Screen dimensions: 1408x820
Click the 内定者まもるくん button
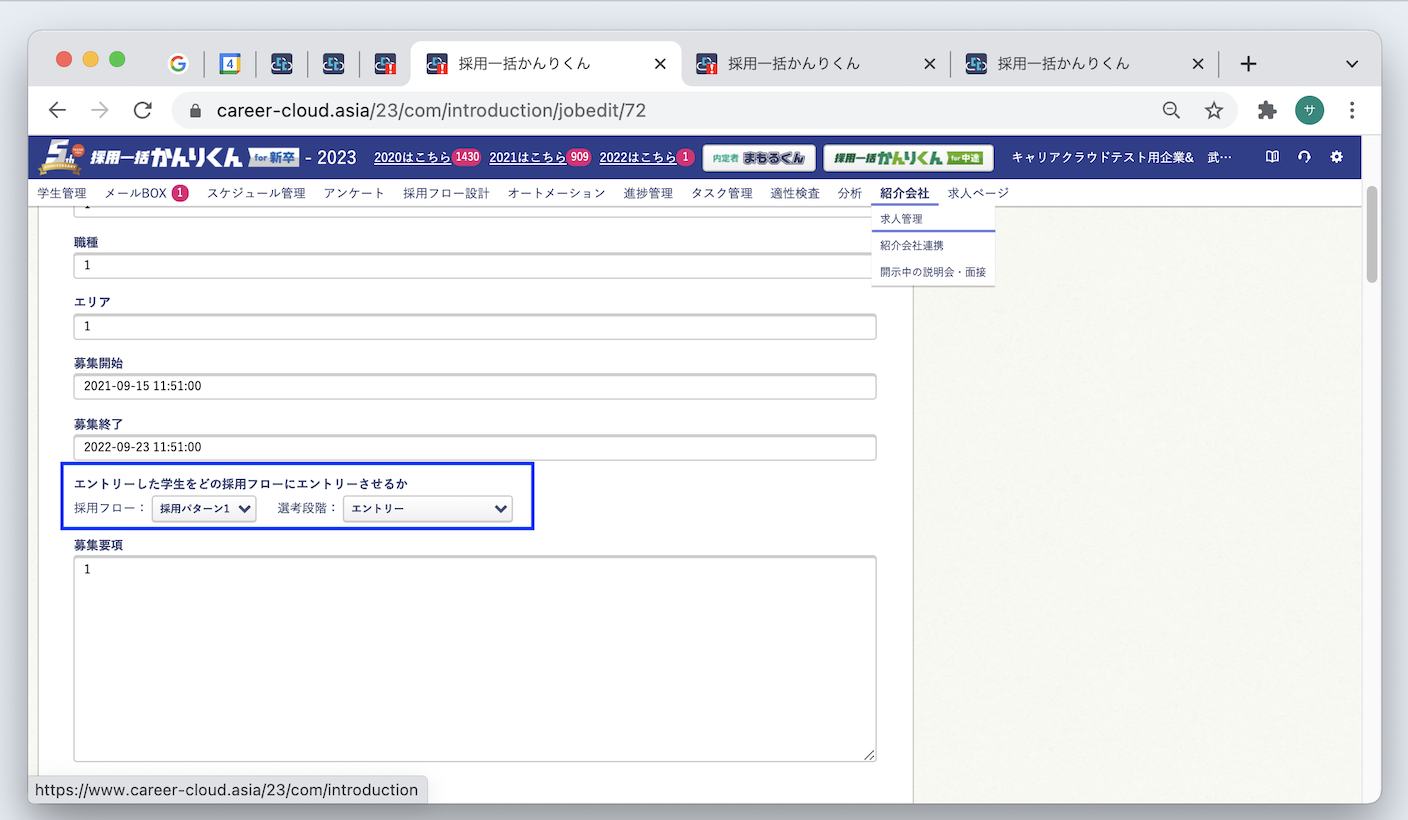pyautogui.click(x=759, y=157)
